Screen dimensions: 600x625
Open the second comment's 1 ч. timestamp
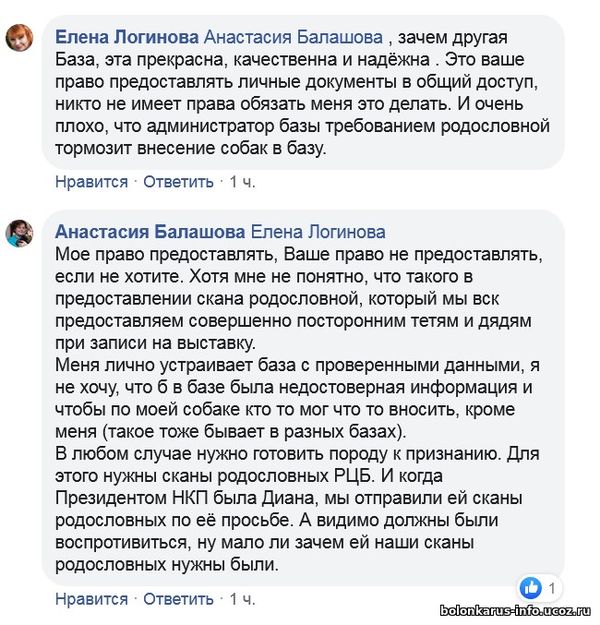click(242, 599)
